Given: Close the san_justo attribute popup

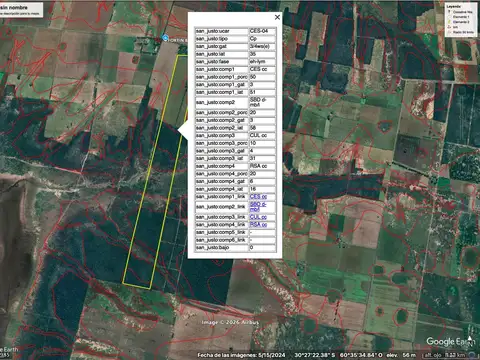Looking at the screenshot, I should pyautogui.click(x=277, y=17).
